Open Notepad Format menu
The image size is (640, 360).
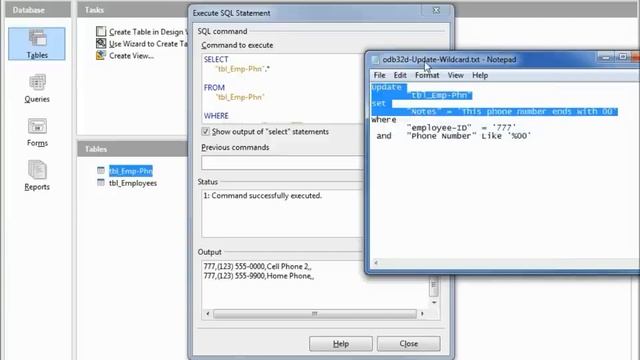pos(427,75)
